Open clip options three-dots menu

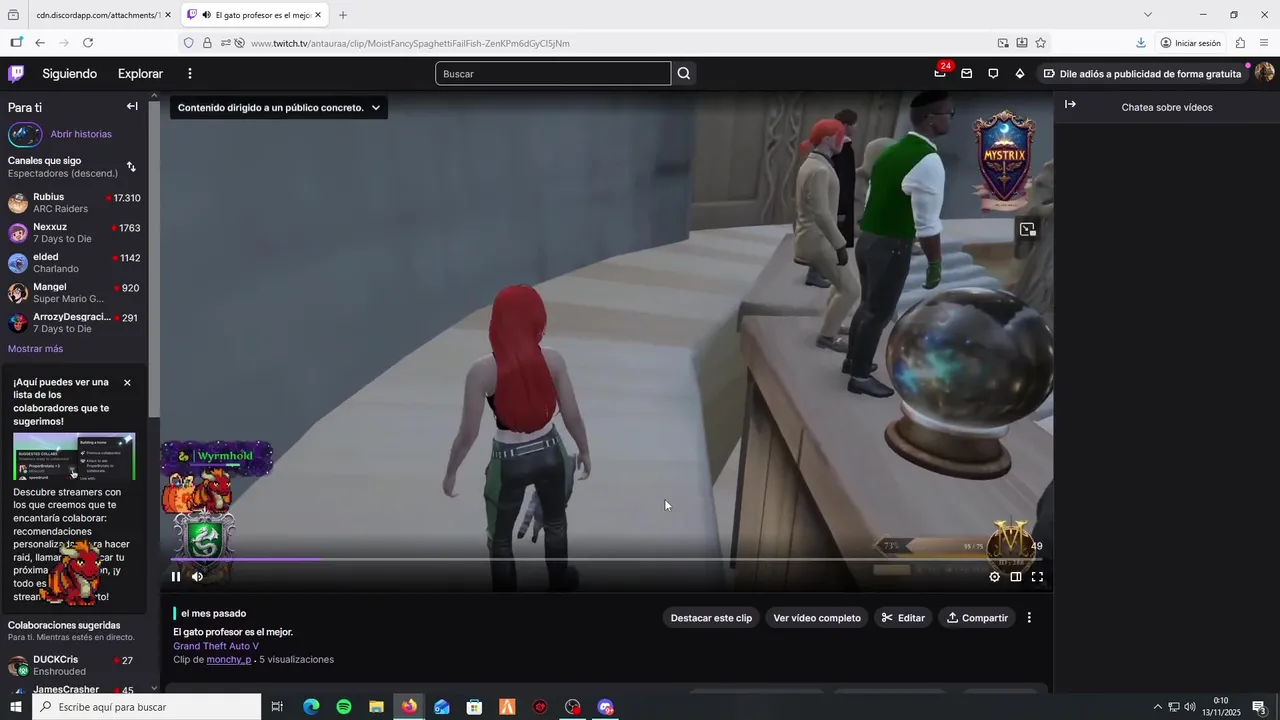click(1029, 618)
